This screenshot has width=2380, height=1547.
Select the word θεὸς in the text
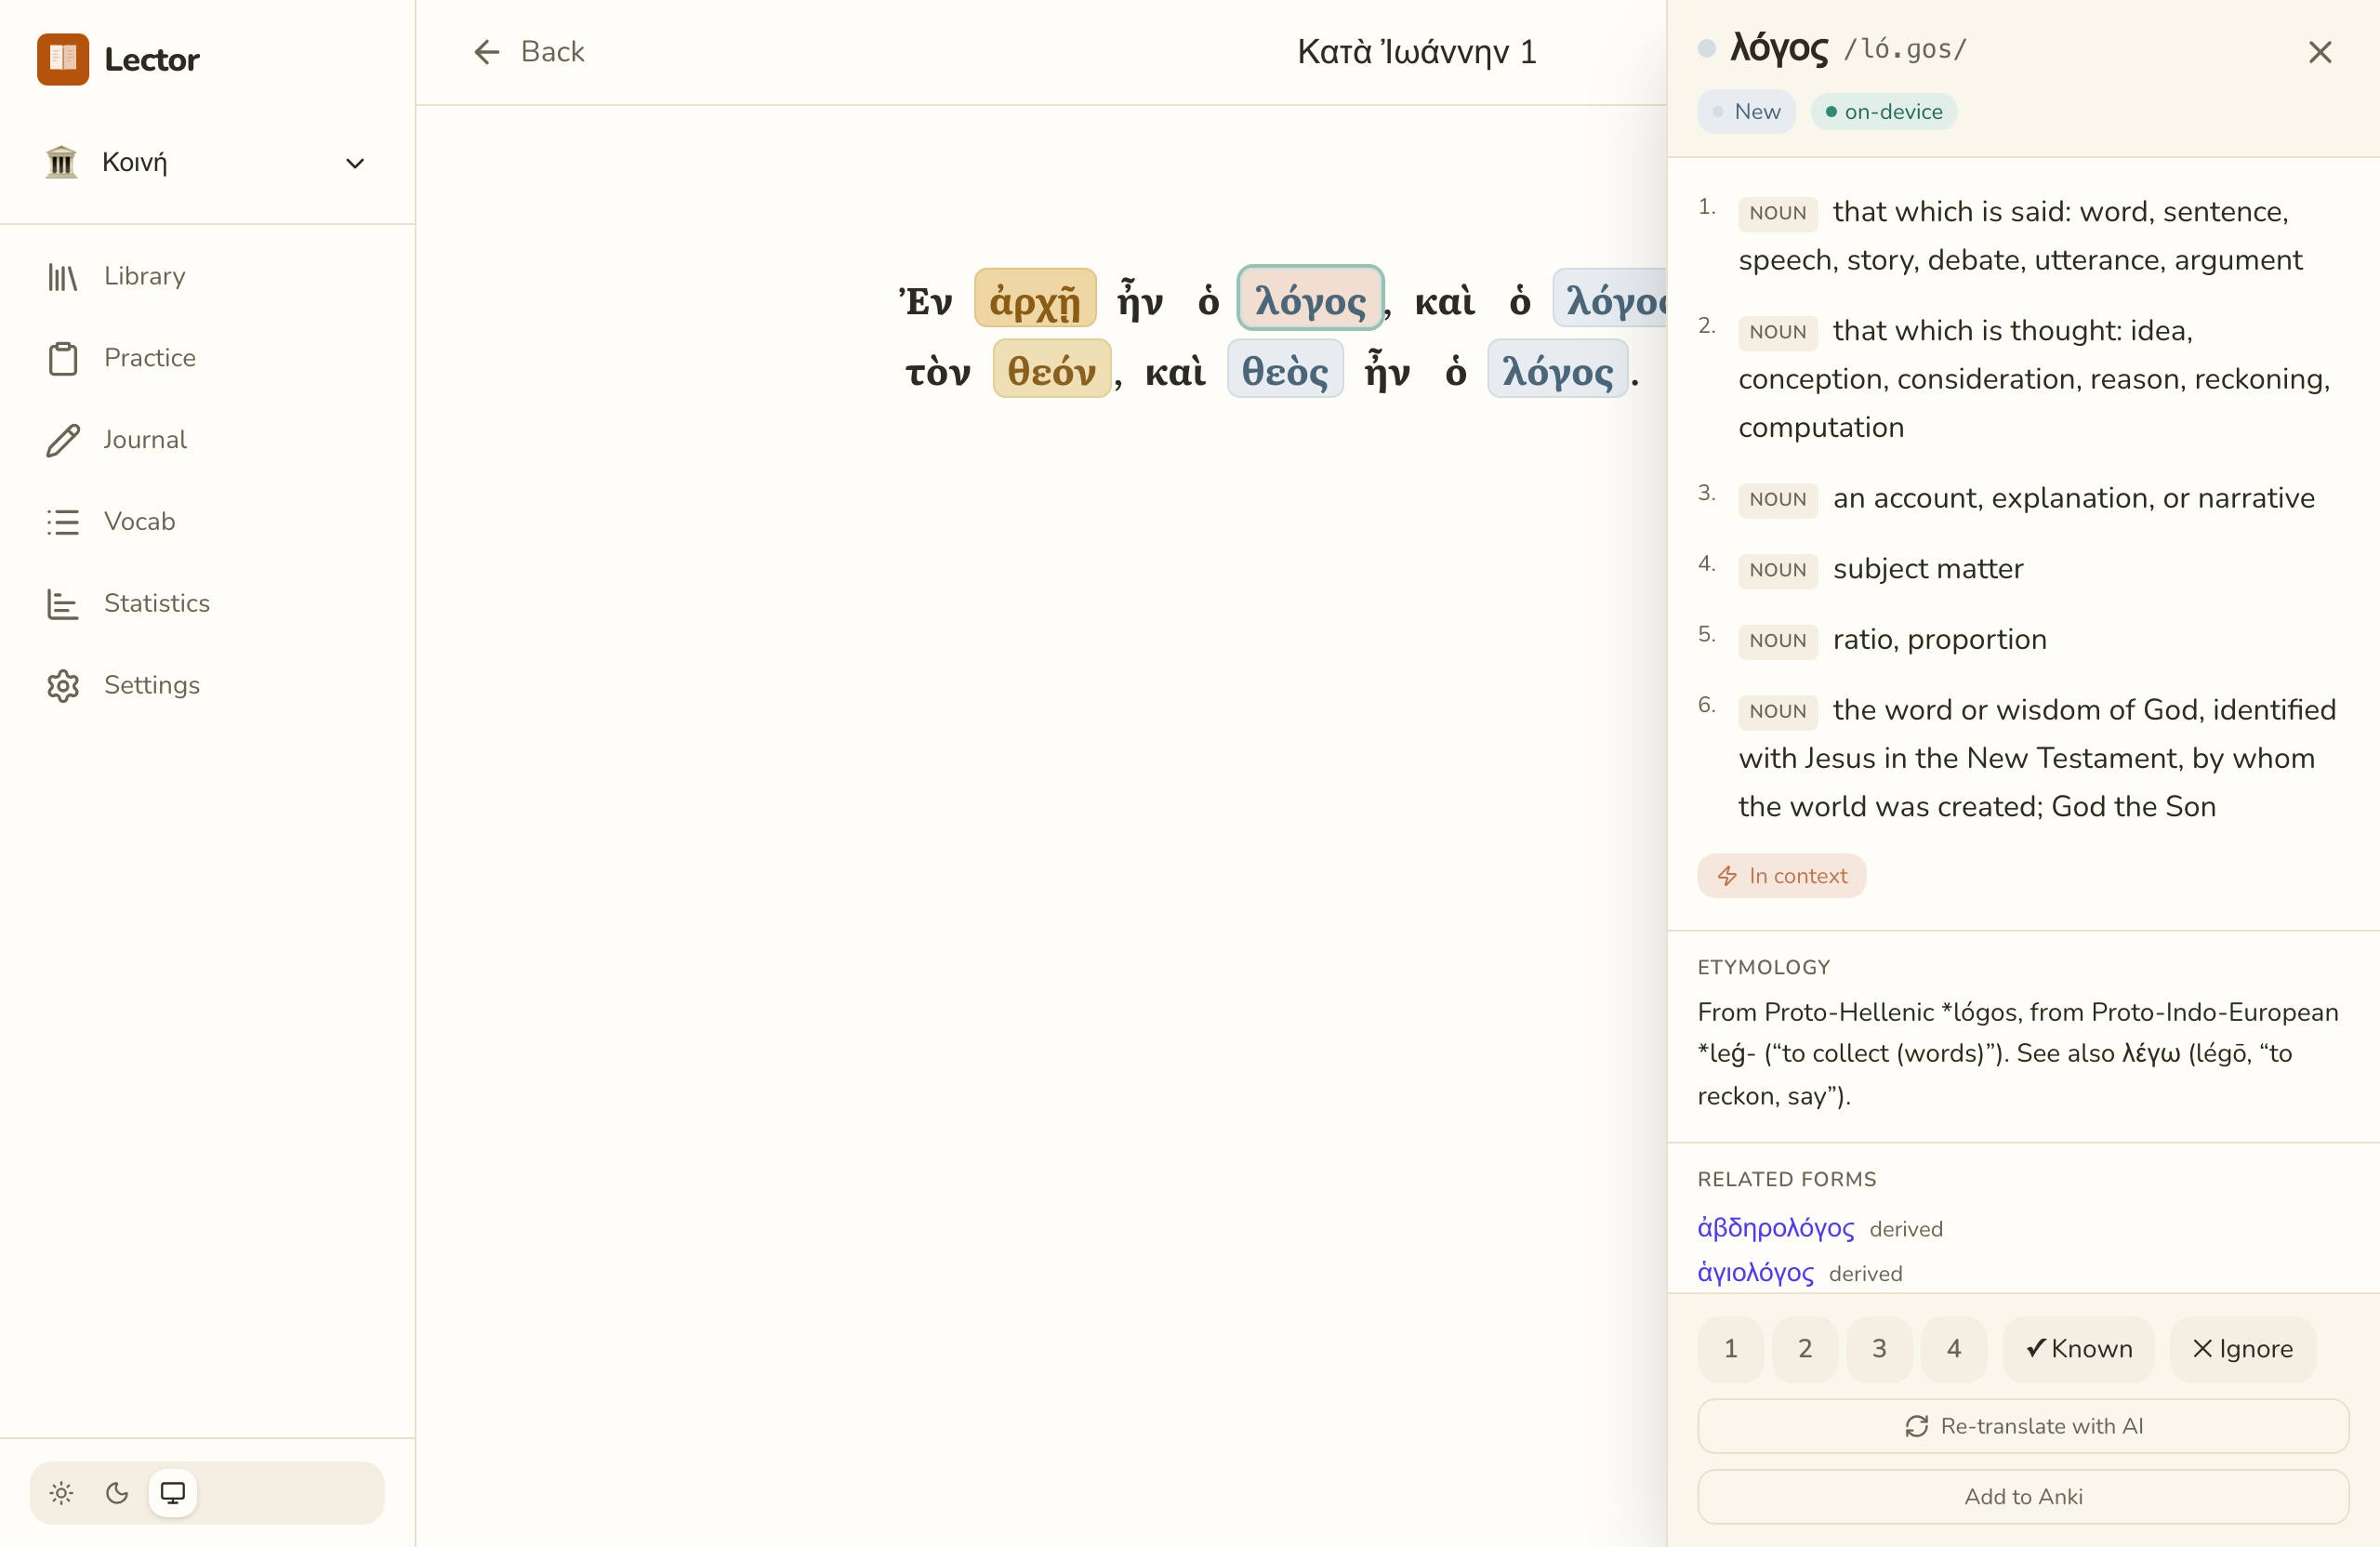1285,369
